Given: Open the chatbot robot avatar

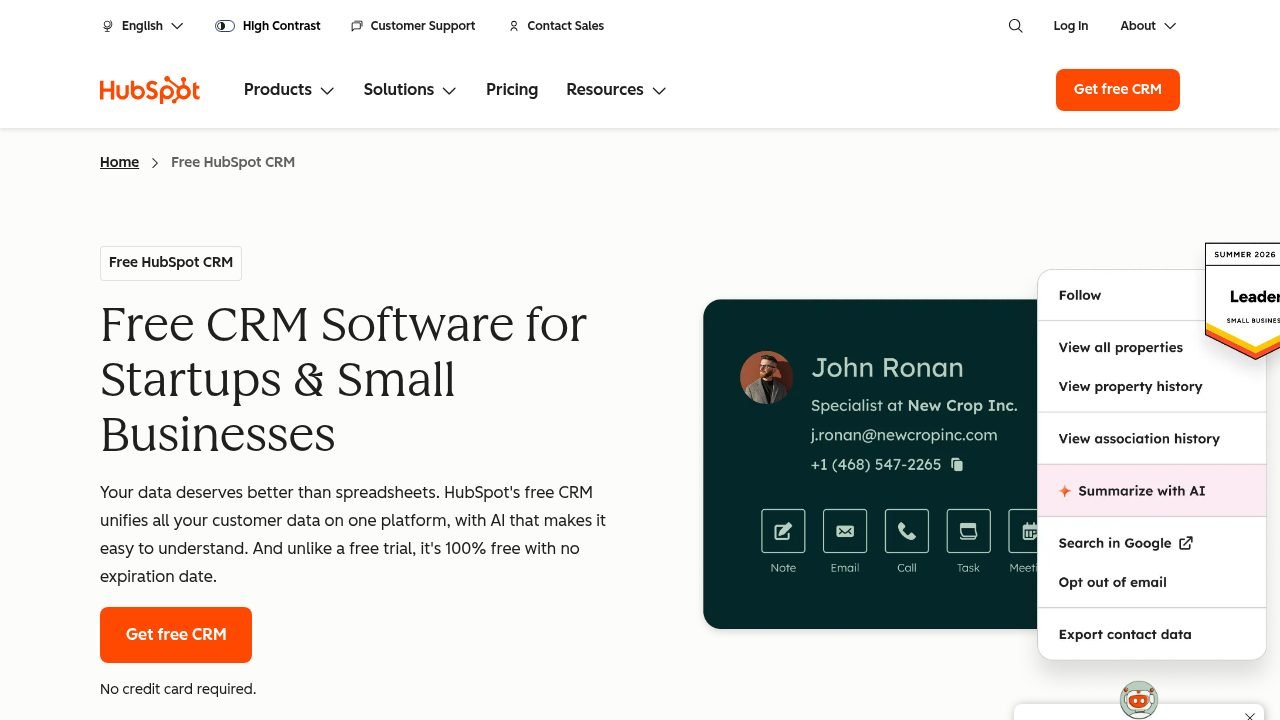Looking at the screenshot, I should click(1139, 700).
